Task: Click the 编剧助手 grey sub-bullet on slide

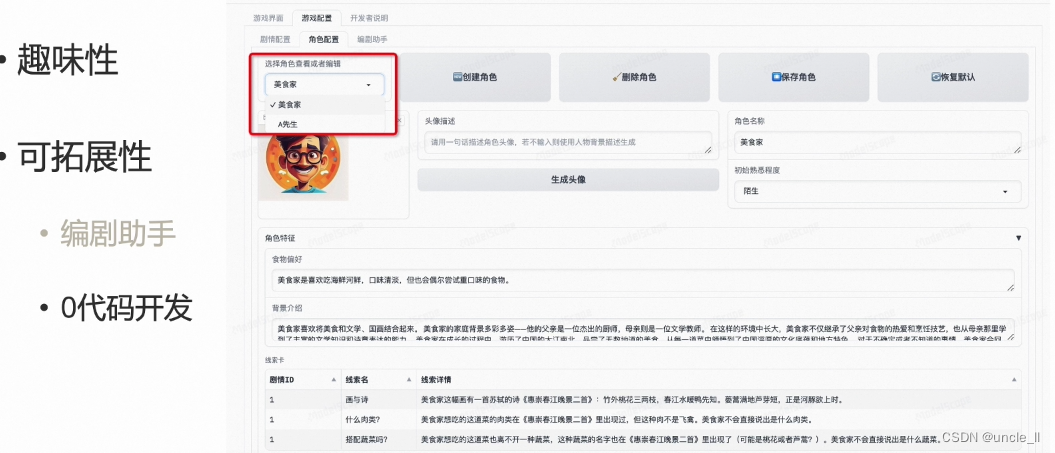Action: click(x=118, y=234)
